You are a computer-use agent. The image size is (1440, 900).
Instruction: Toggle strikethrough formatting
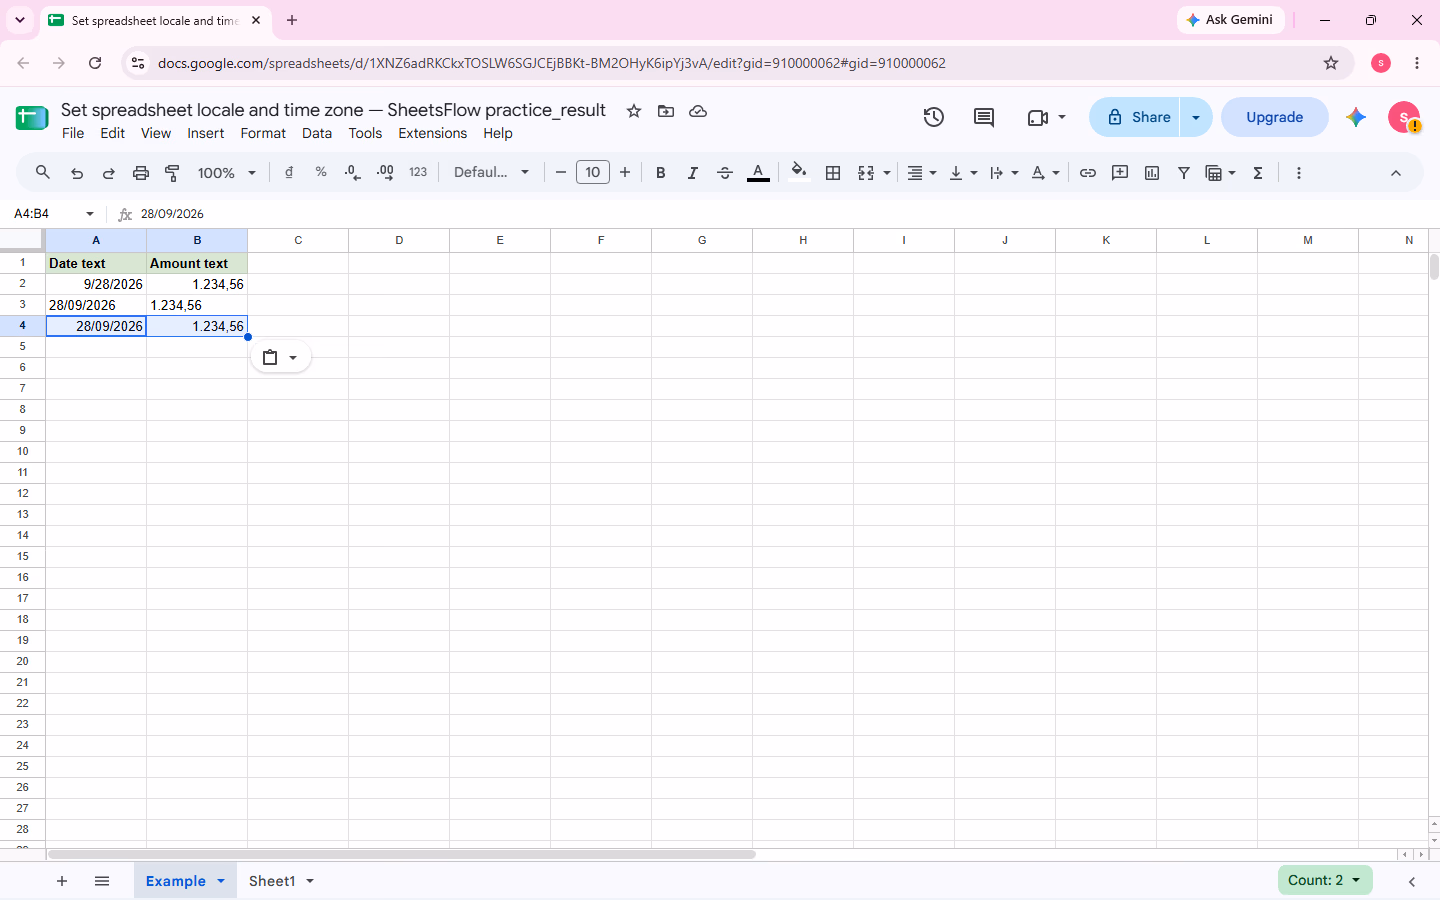725,173
